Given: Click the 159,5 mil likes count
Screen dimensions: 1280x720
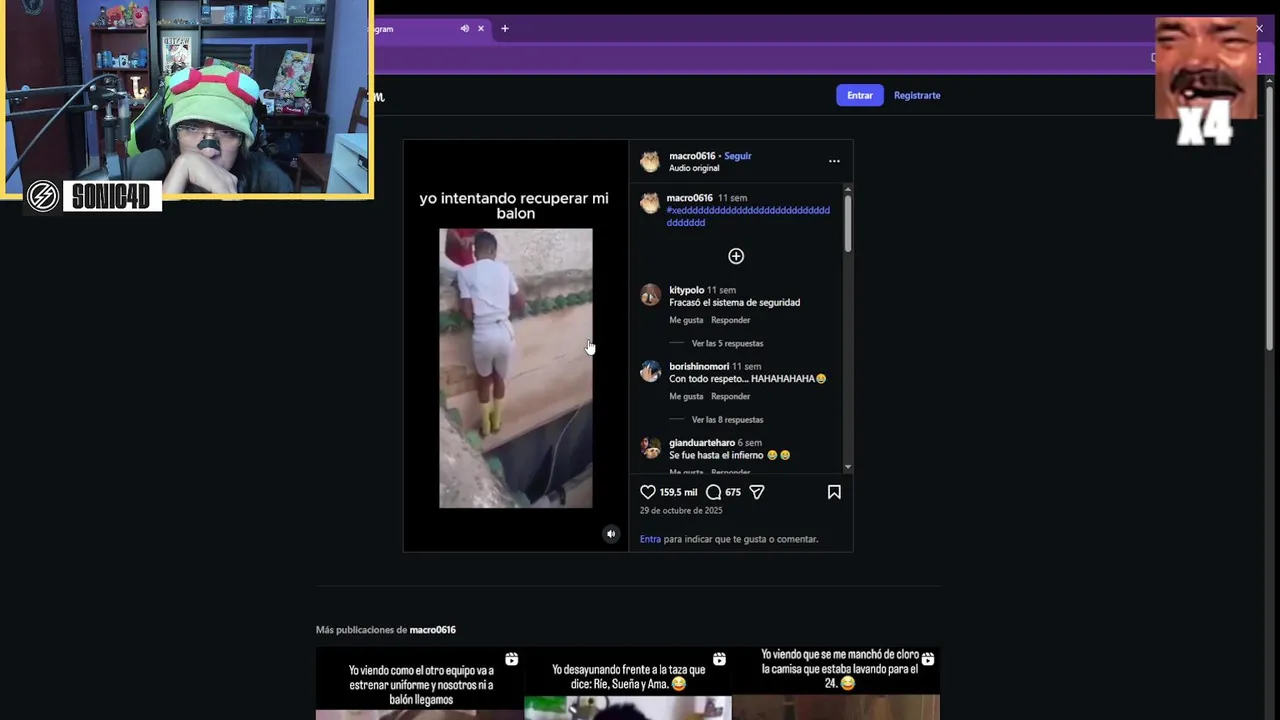Looking at the screenshot, I should coord(678,492).
